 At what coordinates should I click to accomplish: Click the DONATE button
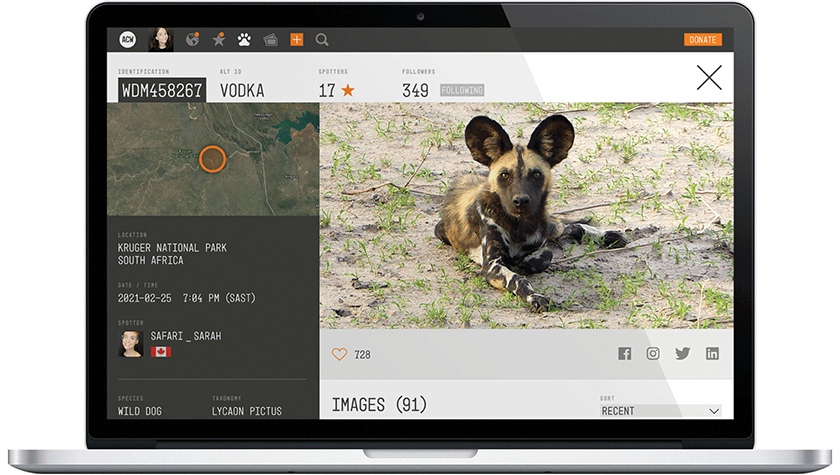(703, 40)
